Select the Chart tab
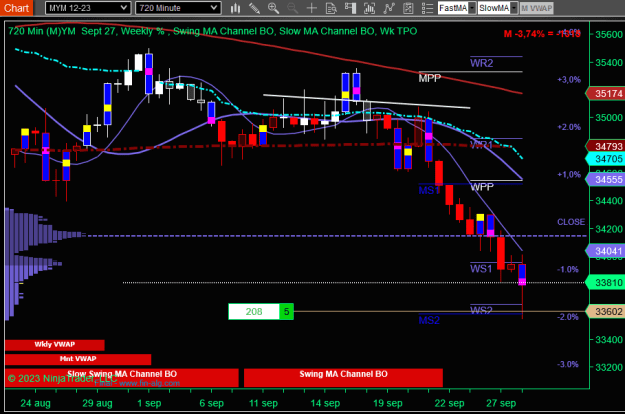 pos(17,8)
